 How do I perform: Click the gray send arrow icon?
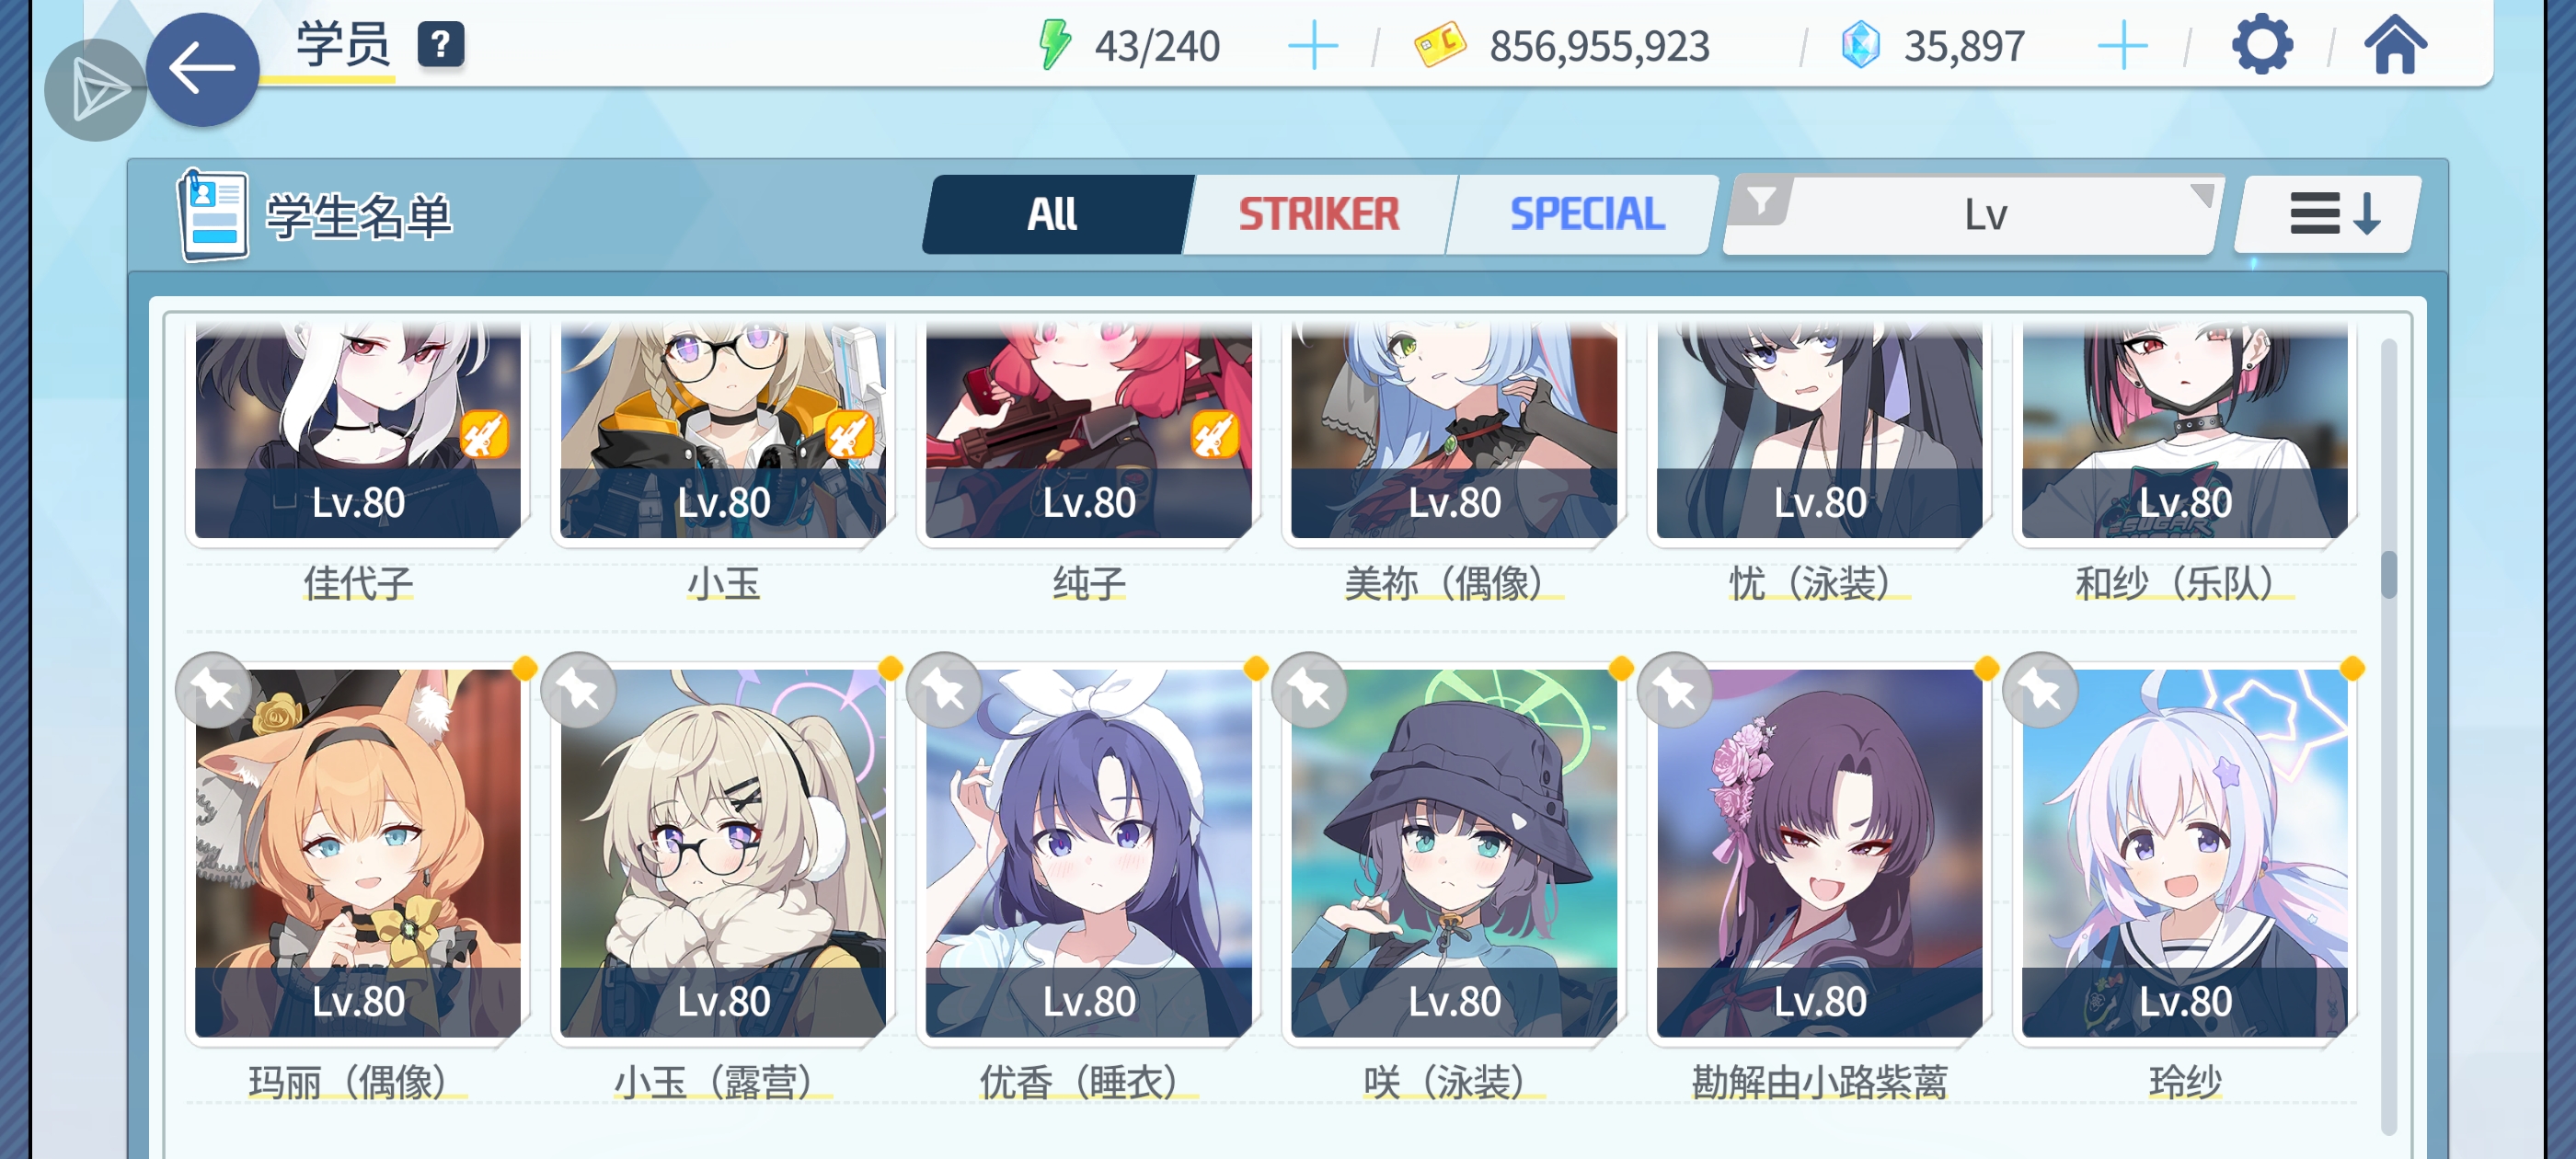click(x=96, y=90)
